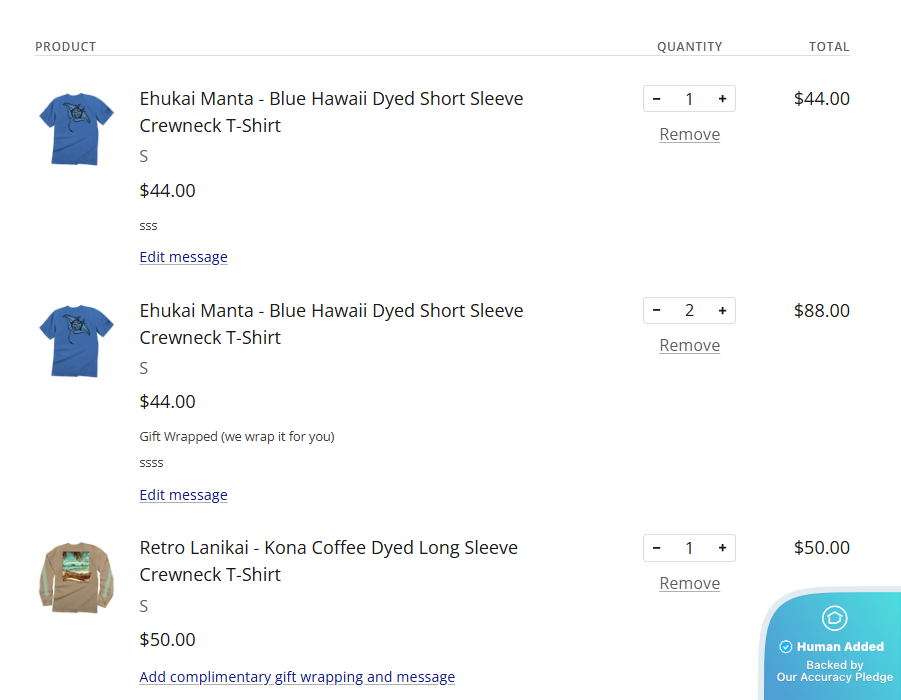Open blue shirt thumbnail for quantity-1 Ehukai Manta

tap(77, 129)
